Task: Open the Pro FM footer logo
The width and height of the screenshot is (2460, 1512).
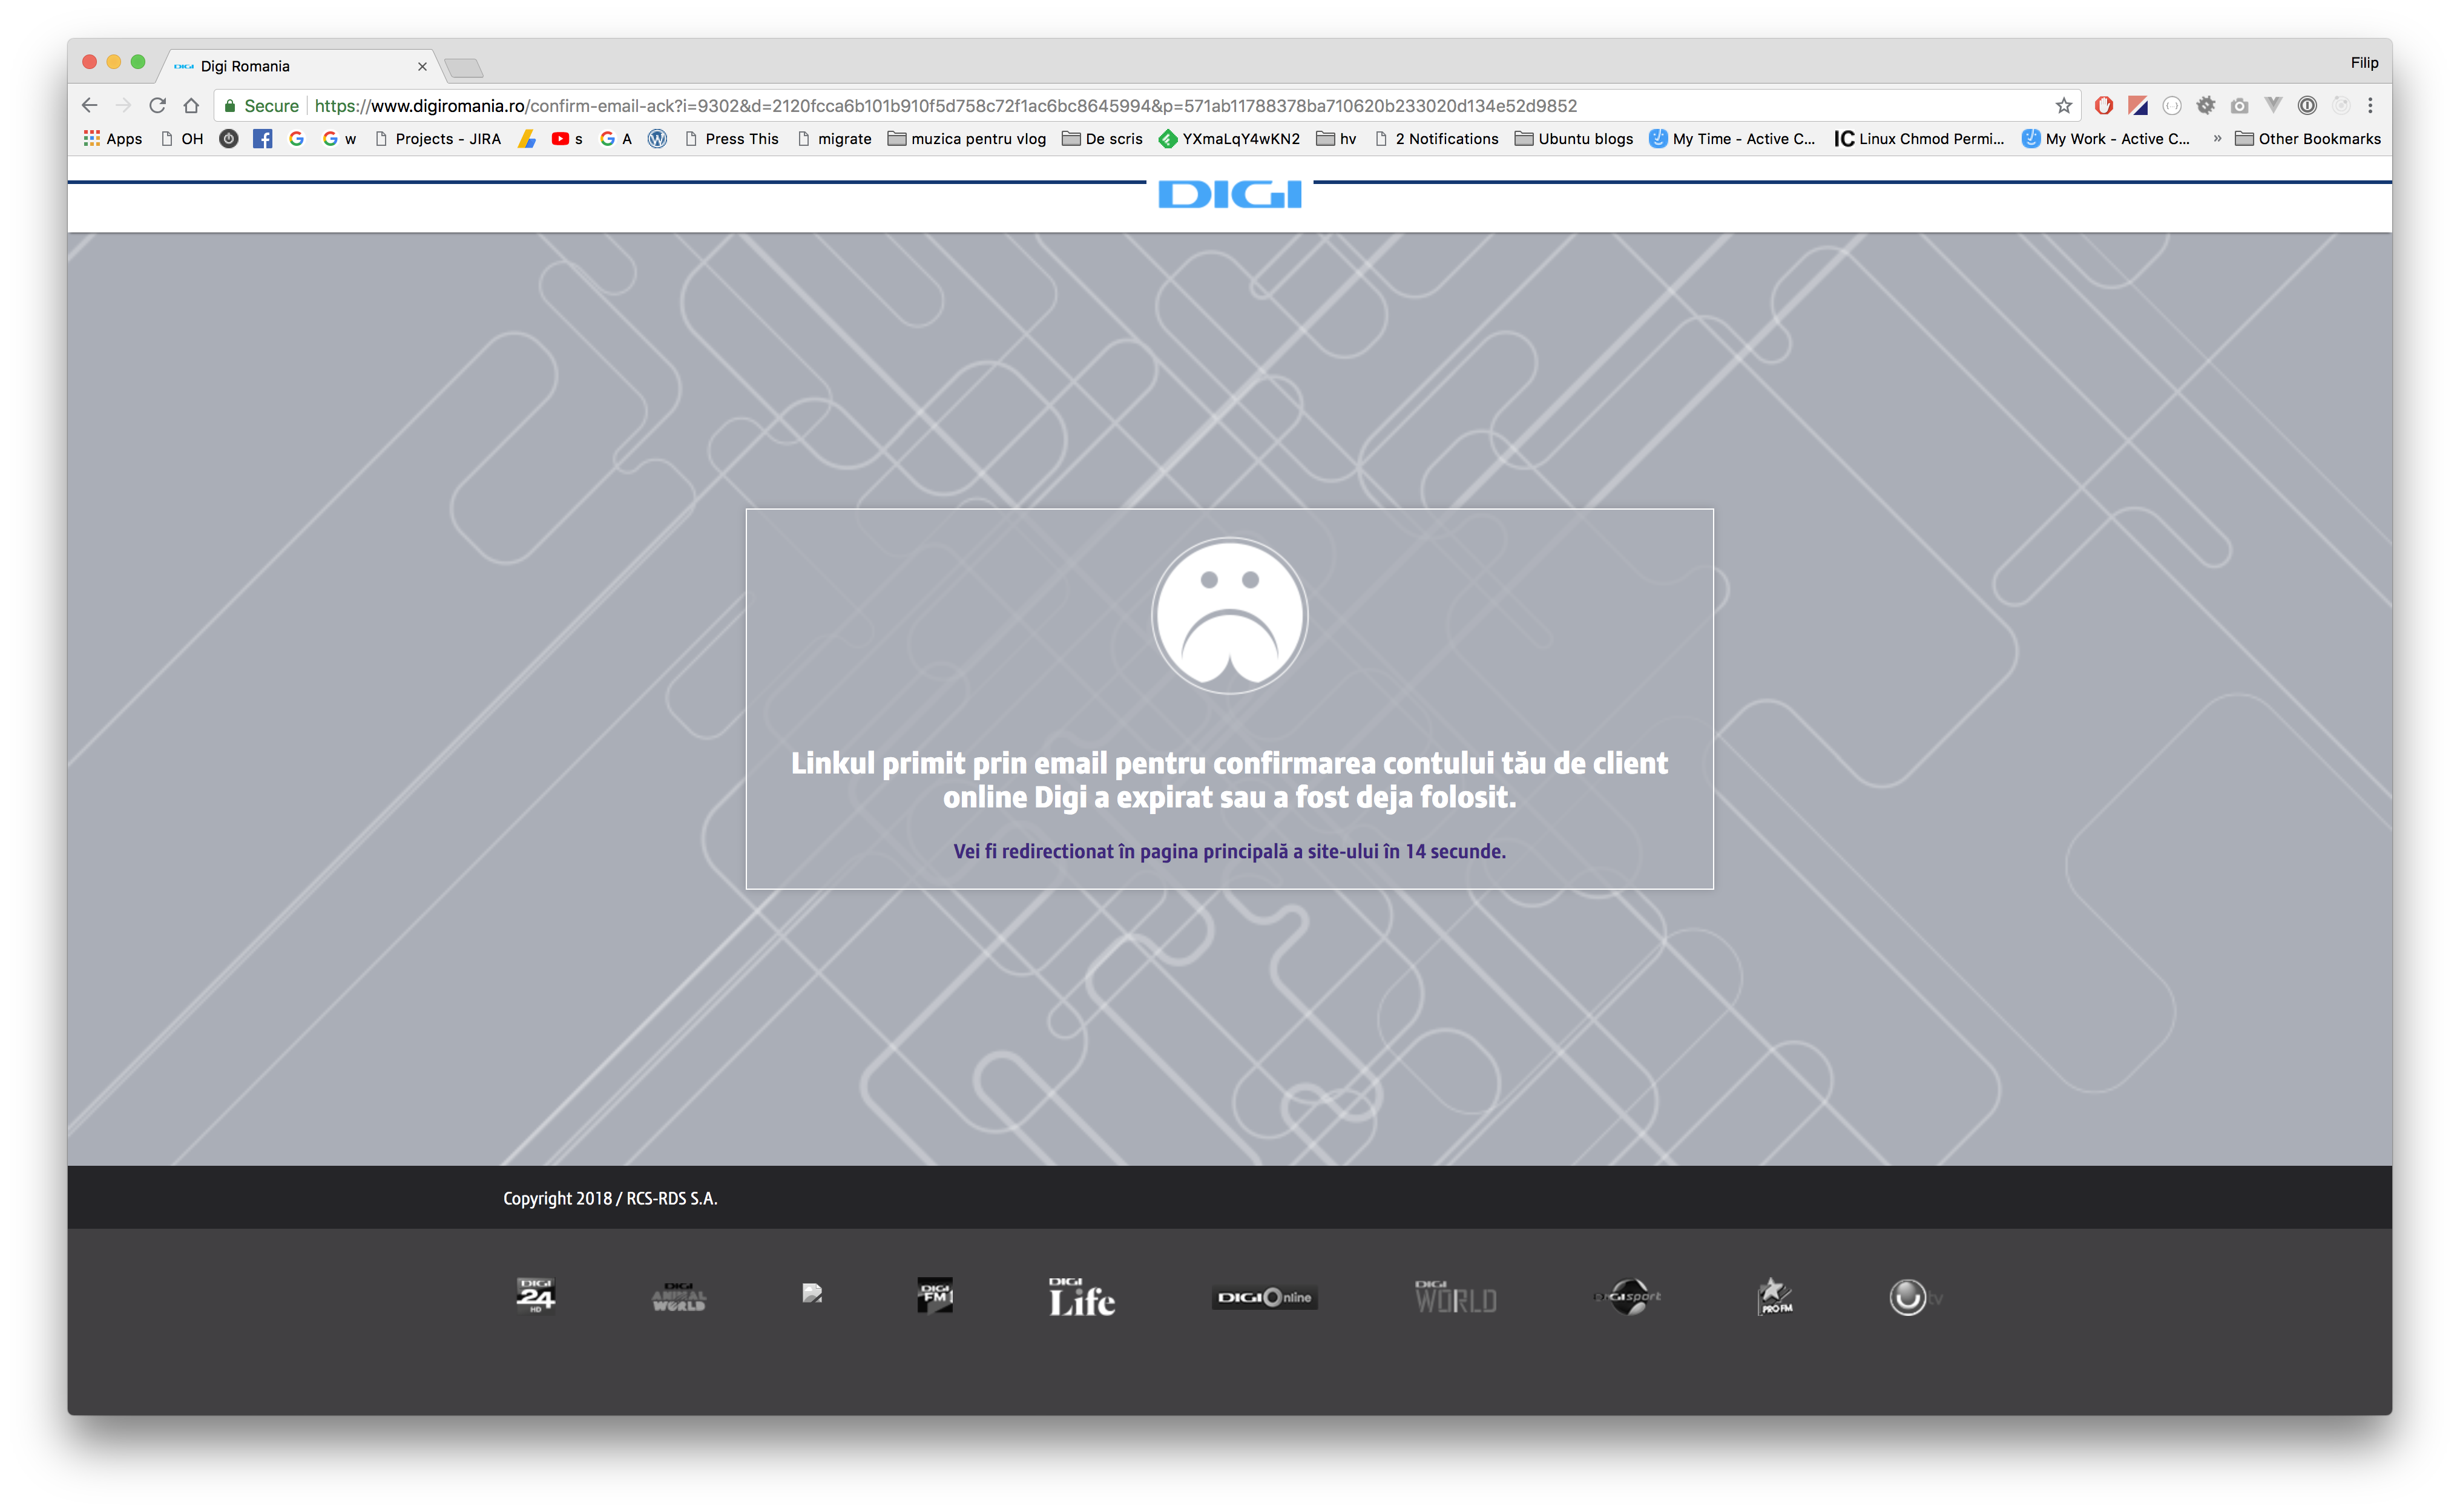Action: click(x=1774, y=1297)
